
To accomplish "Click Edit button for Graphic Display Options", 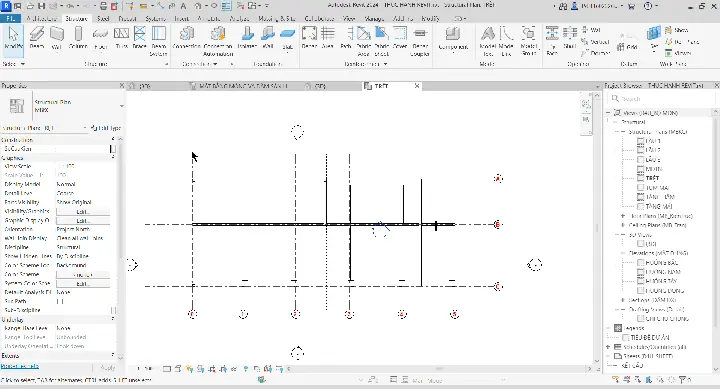I will tap(83, 220).
